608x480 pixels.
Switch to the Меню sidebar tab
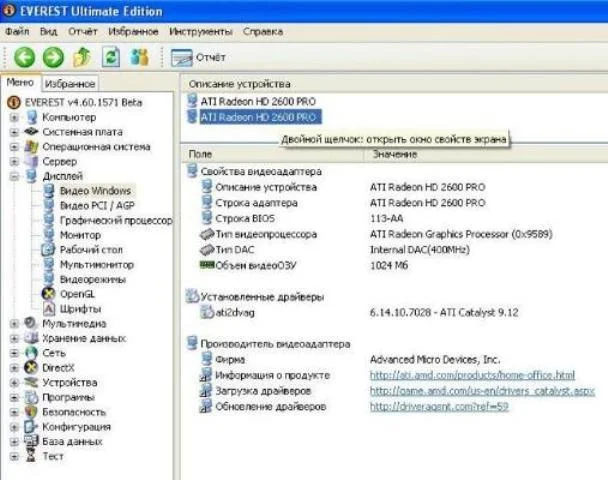[20, 82]
